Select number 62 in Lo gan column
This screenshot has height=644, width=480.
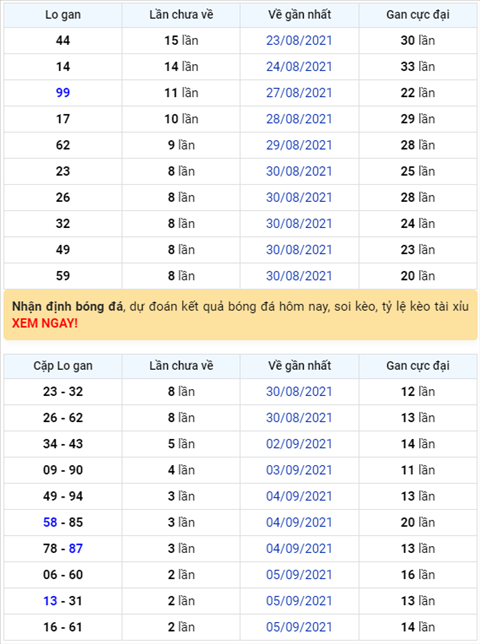(x=63, y=145)
